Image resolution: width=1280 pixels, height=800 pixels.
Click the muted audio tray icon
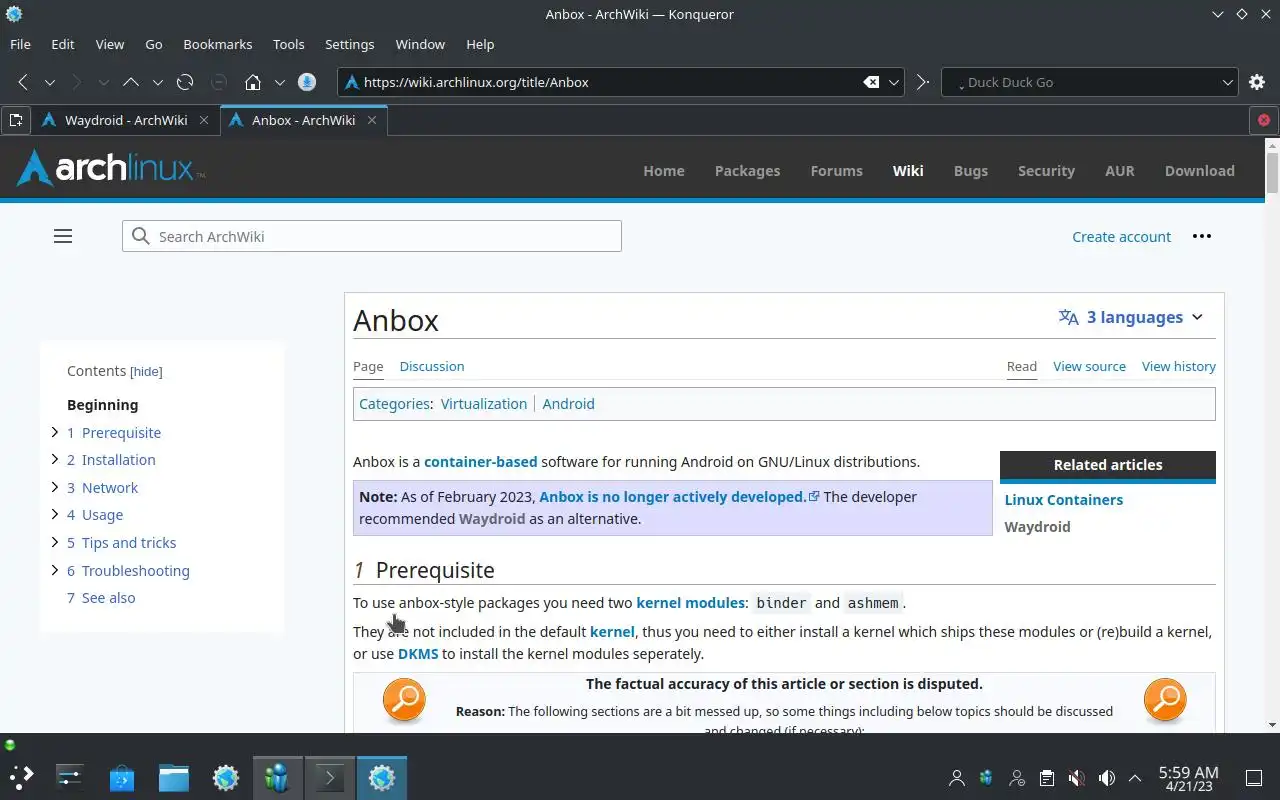pos(1077,778)
